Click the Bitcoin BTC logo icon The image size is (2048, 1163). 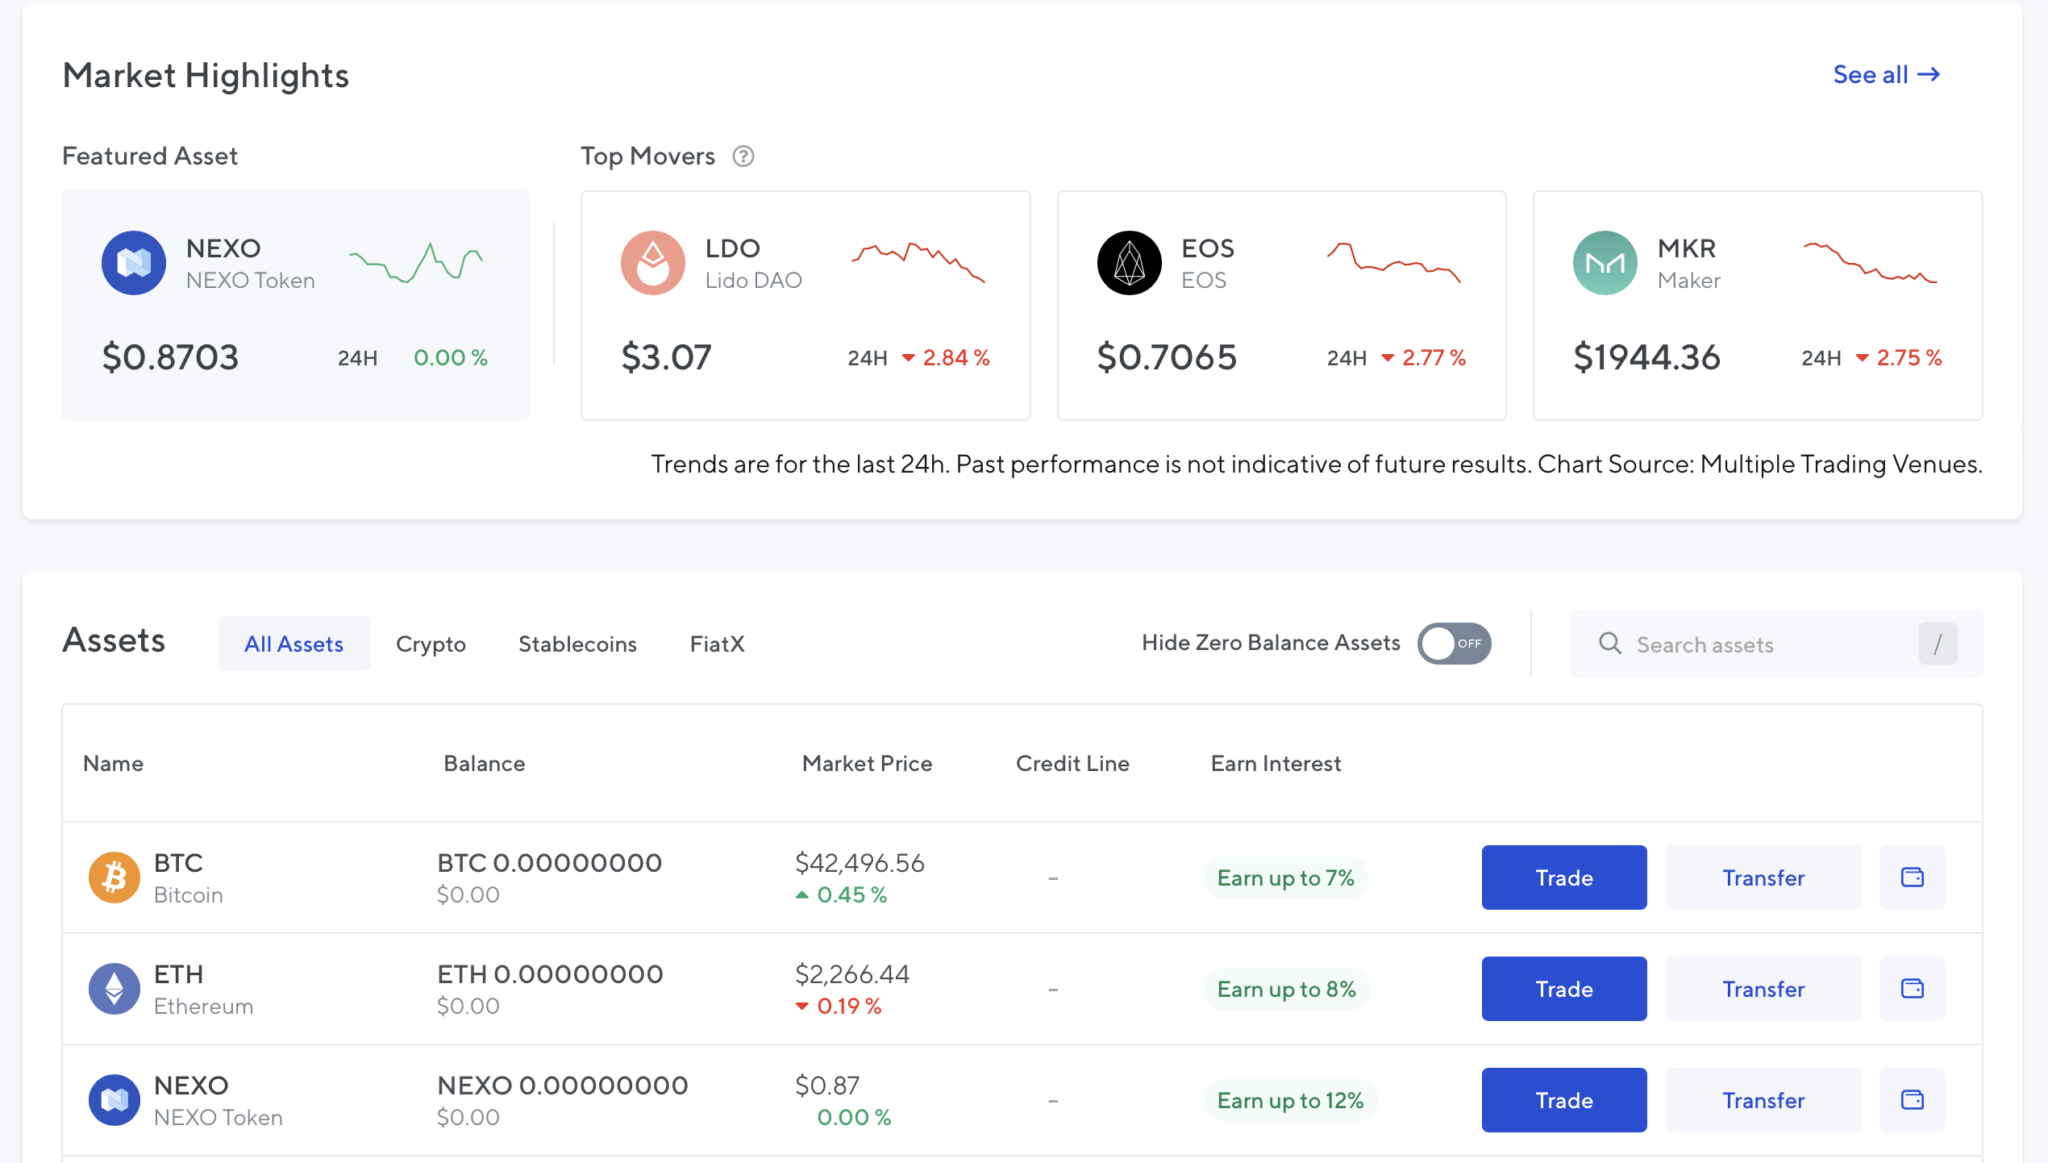[115, 875]
